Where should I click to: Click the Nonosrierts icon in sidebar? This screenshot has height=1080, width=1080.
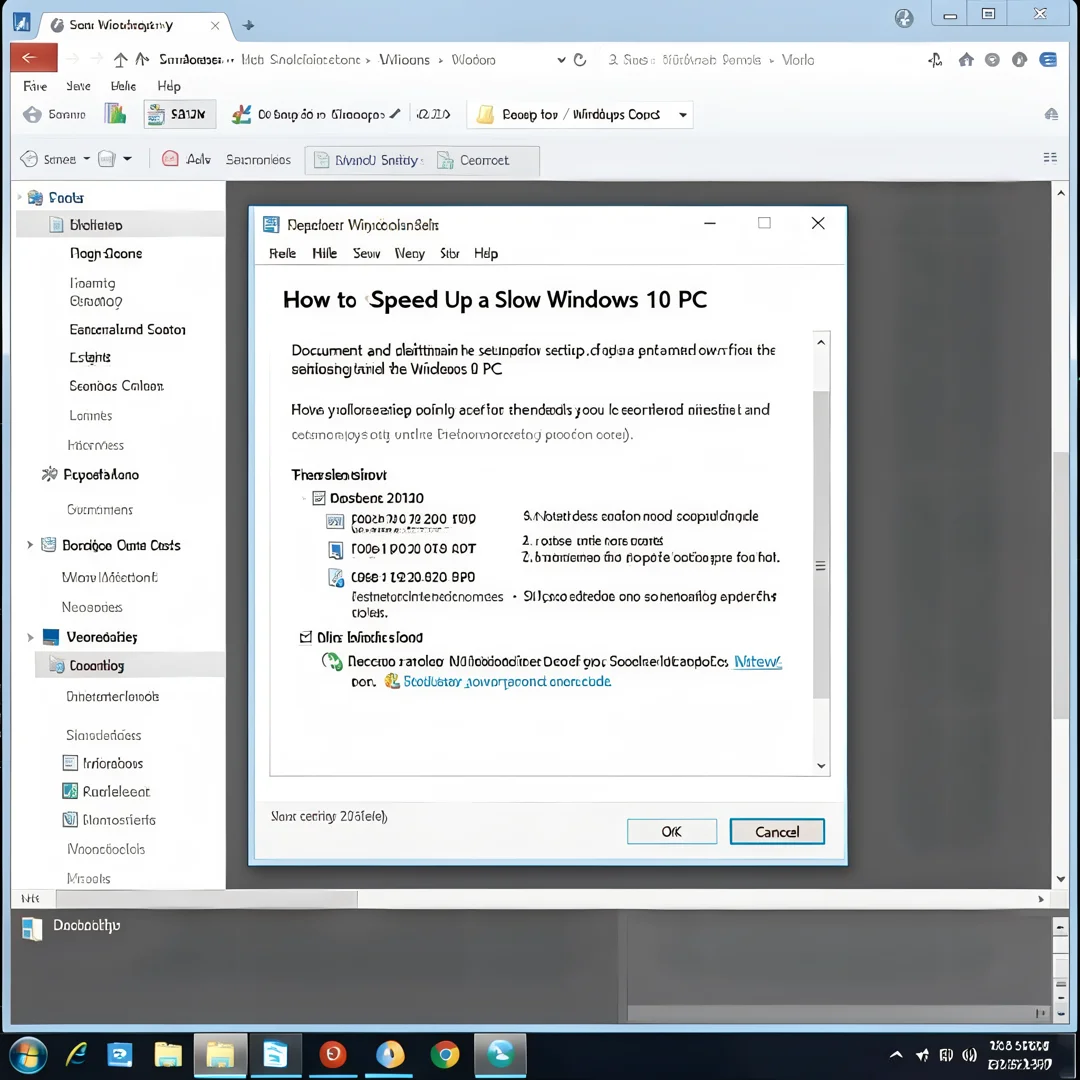click(x=70, y=819)
